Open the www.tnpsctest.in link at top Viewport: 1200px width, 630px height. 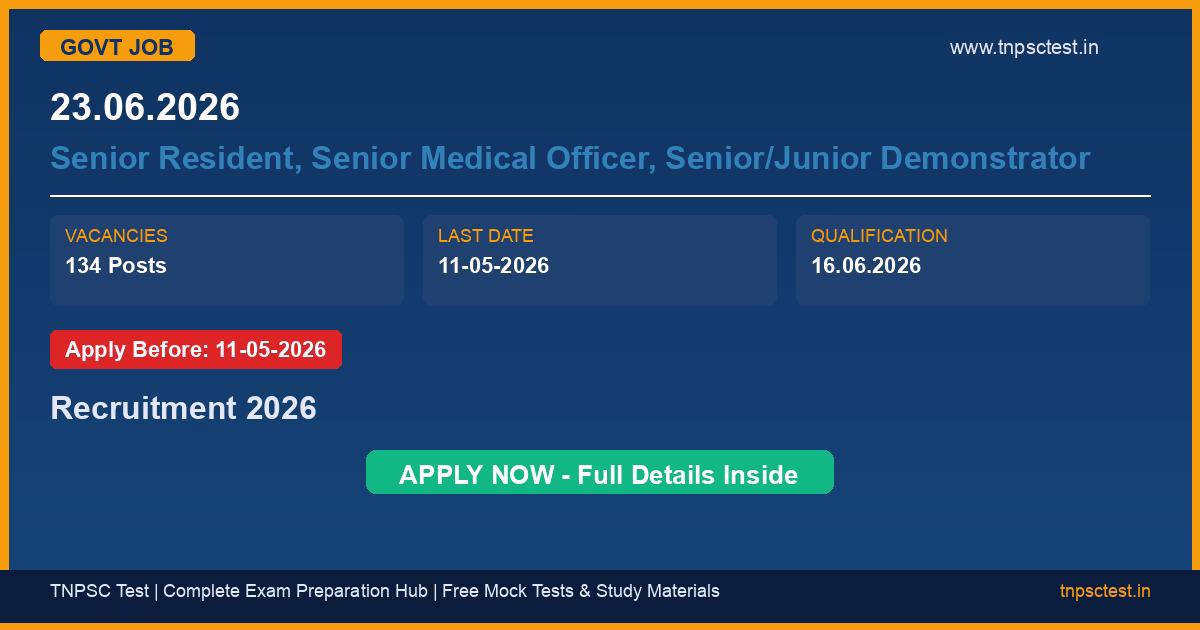(1023, 47)
